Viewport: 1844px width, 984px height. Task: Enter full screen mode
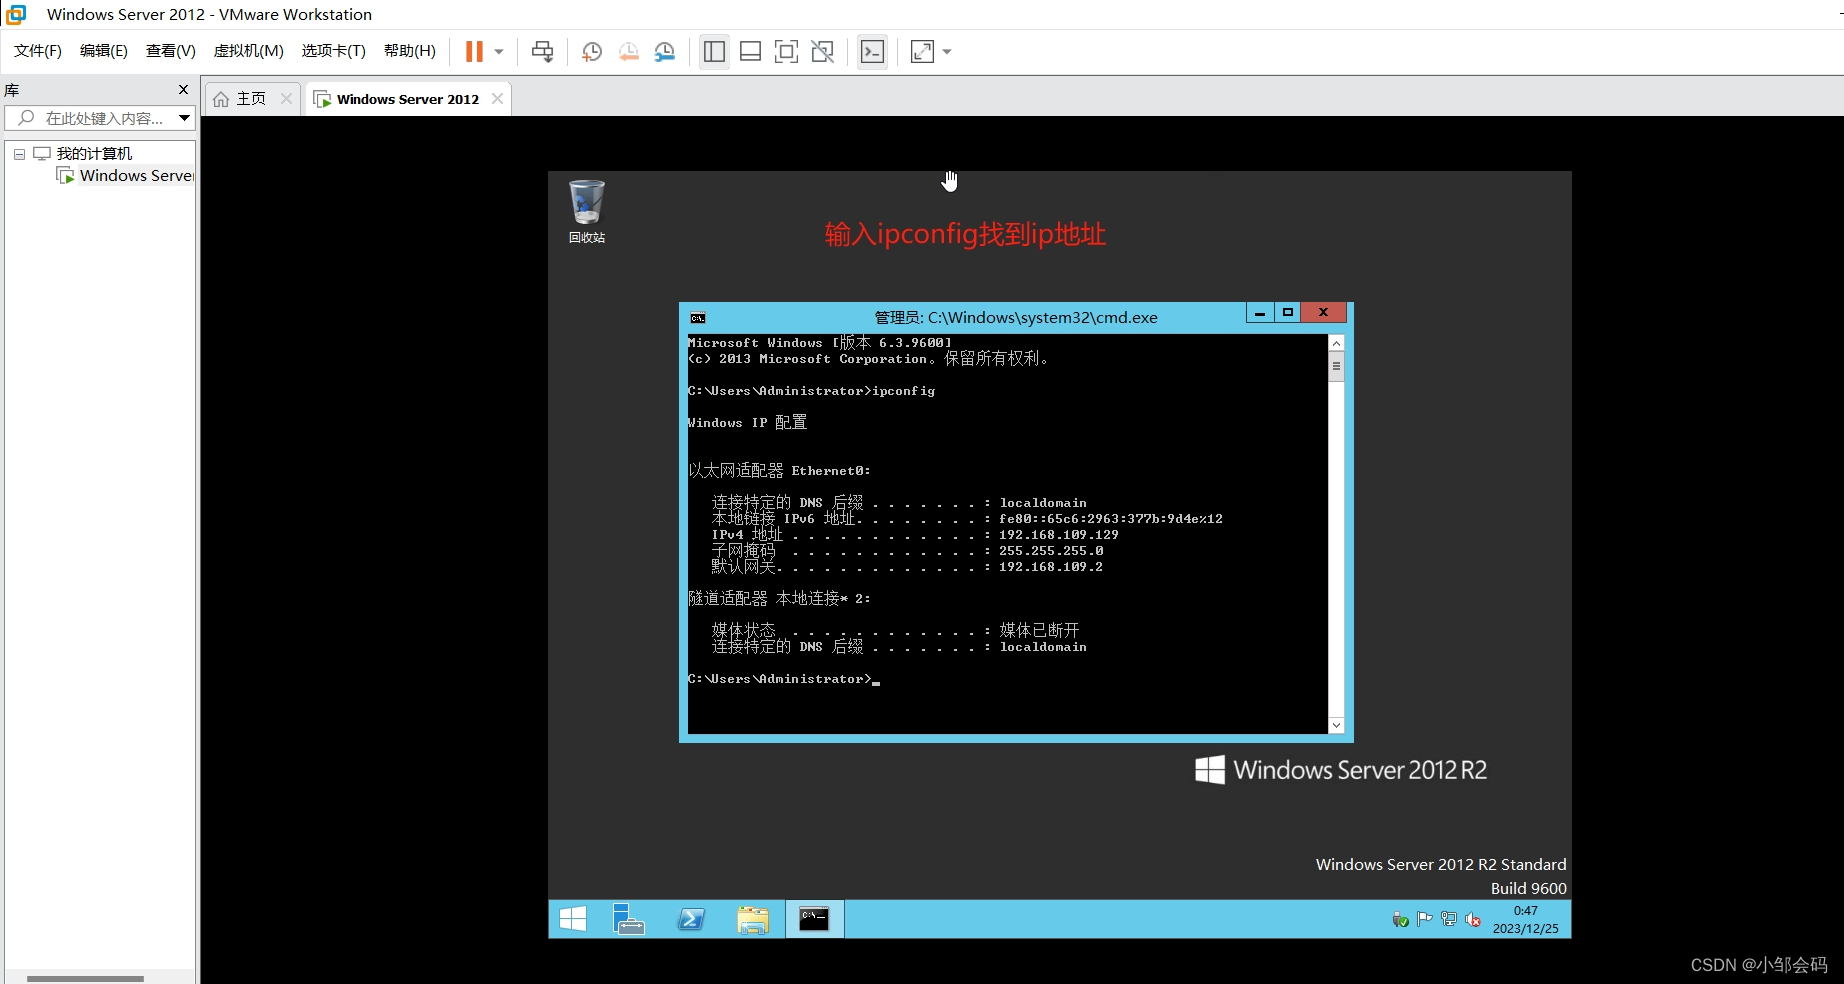tap(787, 52)
